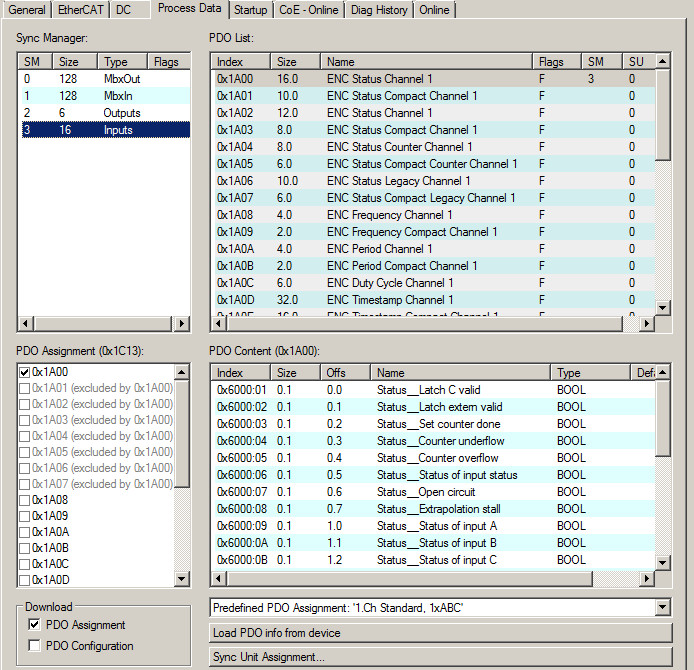This screenshot has height=670, width=694.
Task: Select Sync Manager row 3 Inputs
Action: (x=106, y=130)
